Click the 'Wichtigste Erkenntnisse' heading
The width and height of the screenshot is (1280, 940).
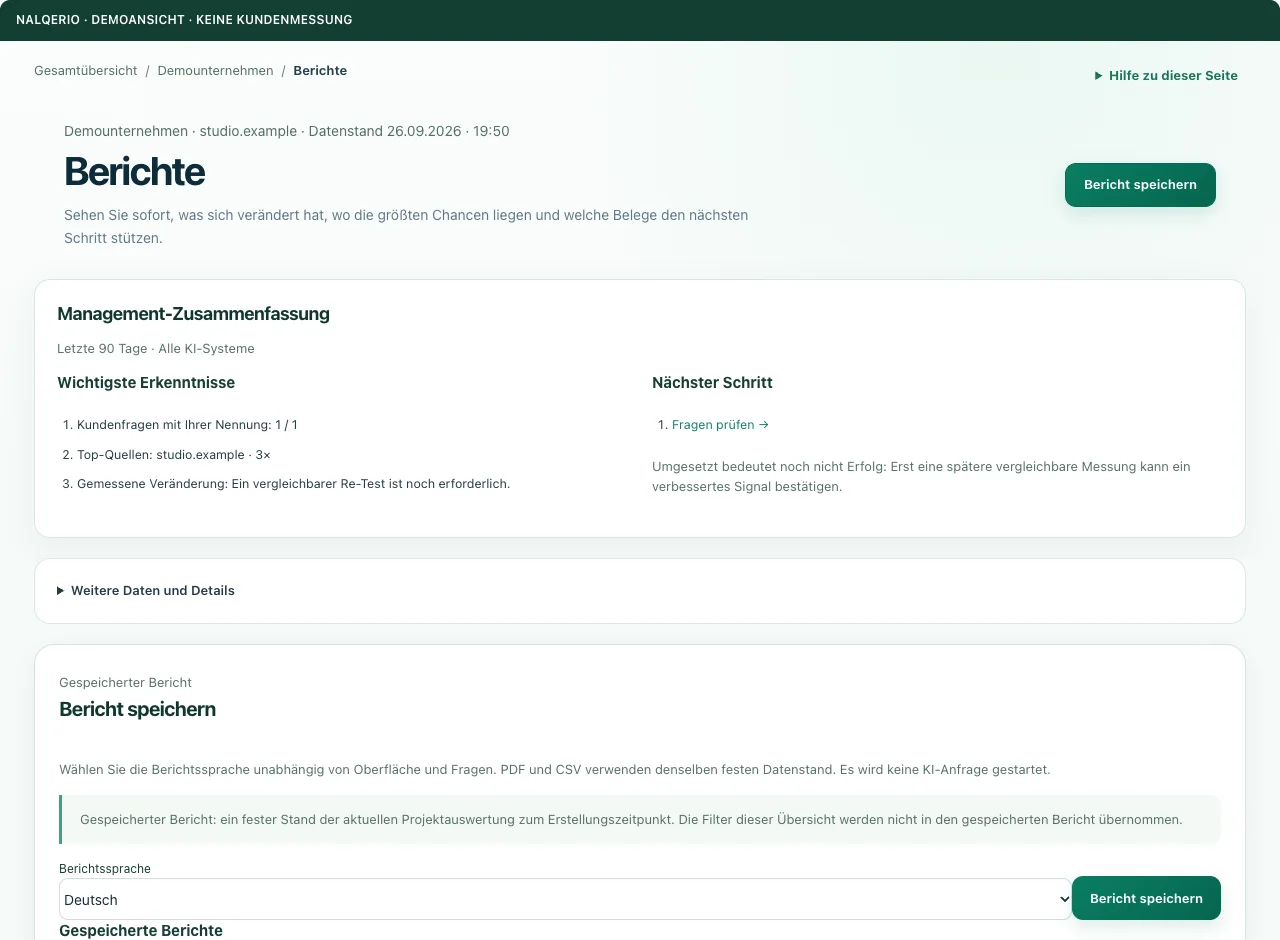146,383
